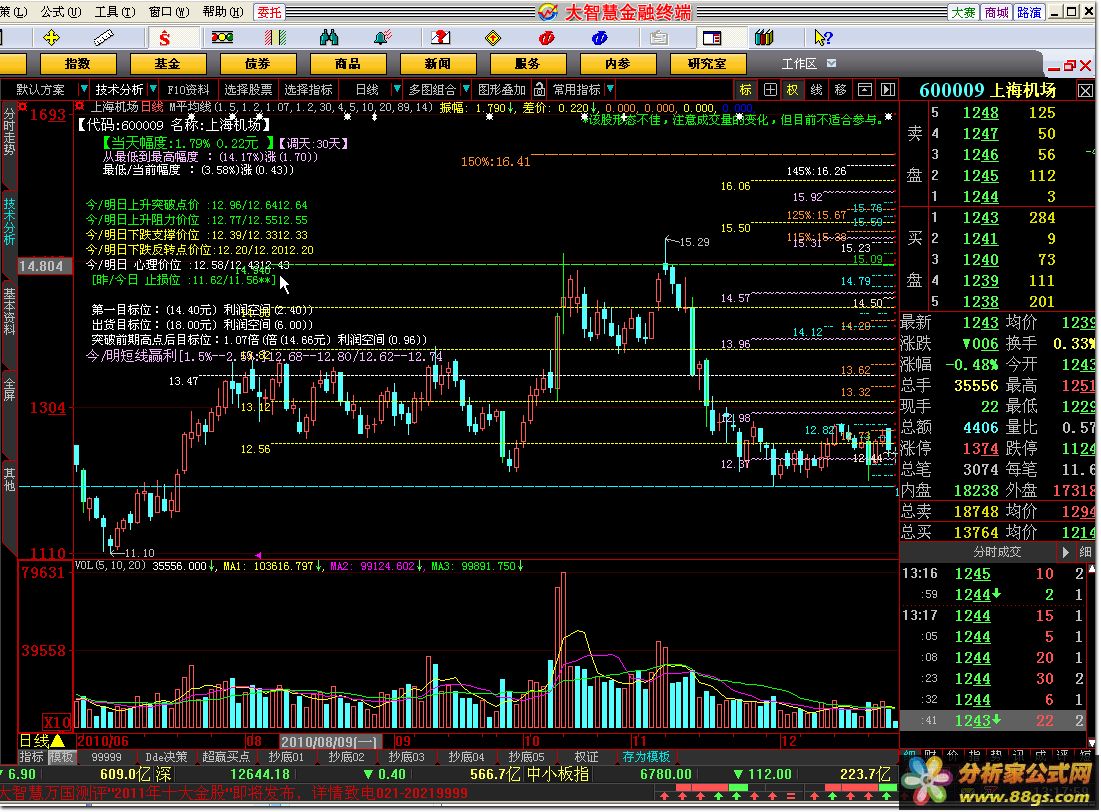Open the binoculars search icon
Image resolution: width=1101 pixels, height=812 pixels.
tap(329, 37)
